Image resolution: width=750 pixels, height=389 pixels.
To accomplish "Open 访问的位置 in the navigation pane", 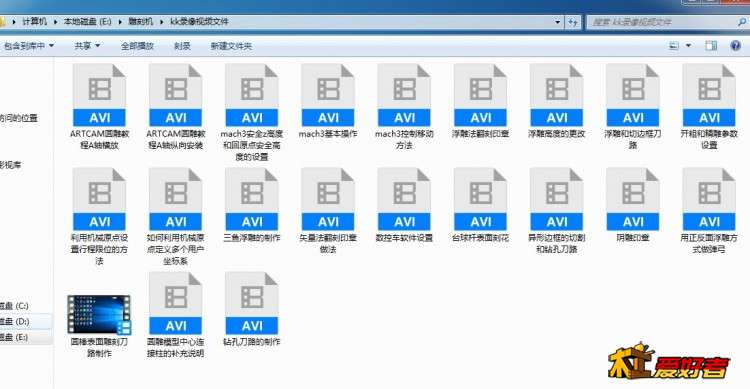I will (19, 118).
